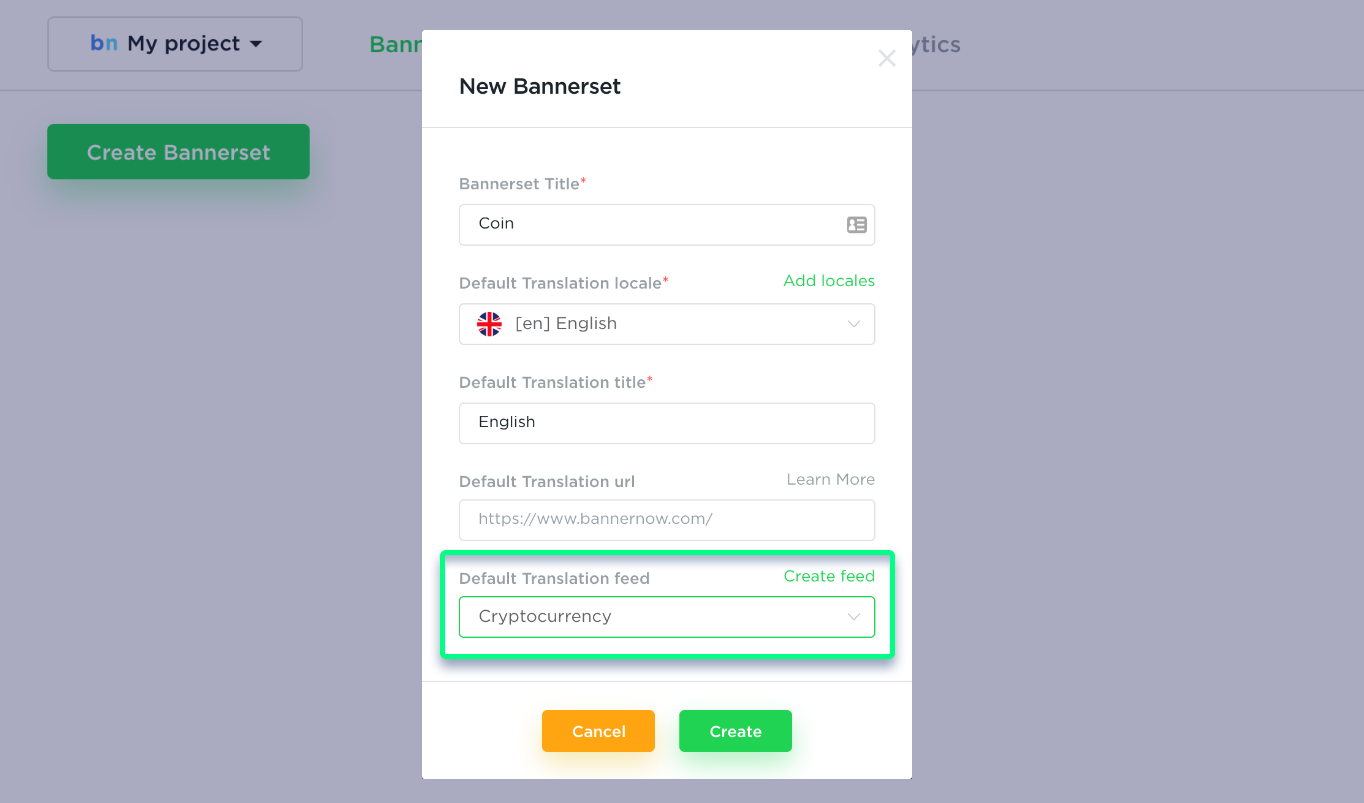
Task: Switch to the partially hidden Banners tab
Action: 395,44
